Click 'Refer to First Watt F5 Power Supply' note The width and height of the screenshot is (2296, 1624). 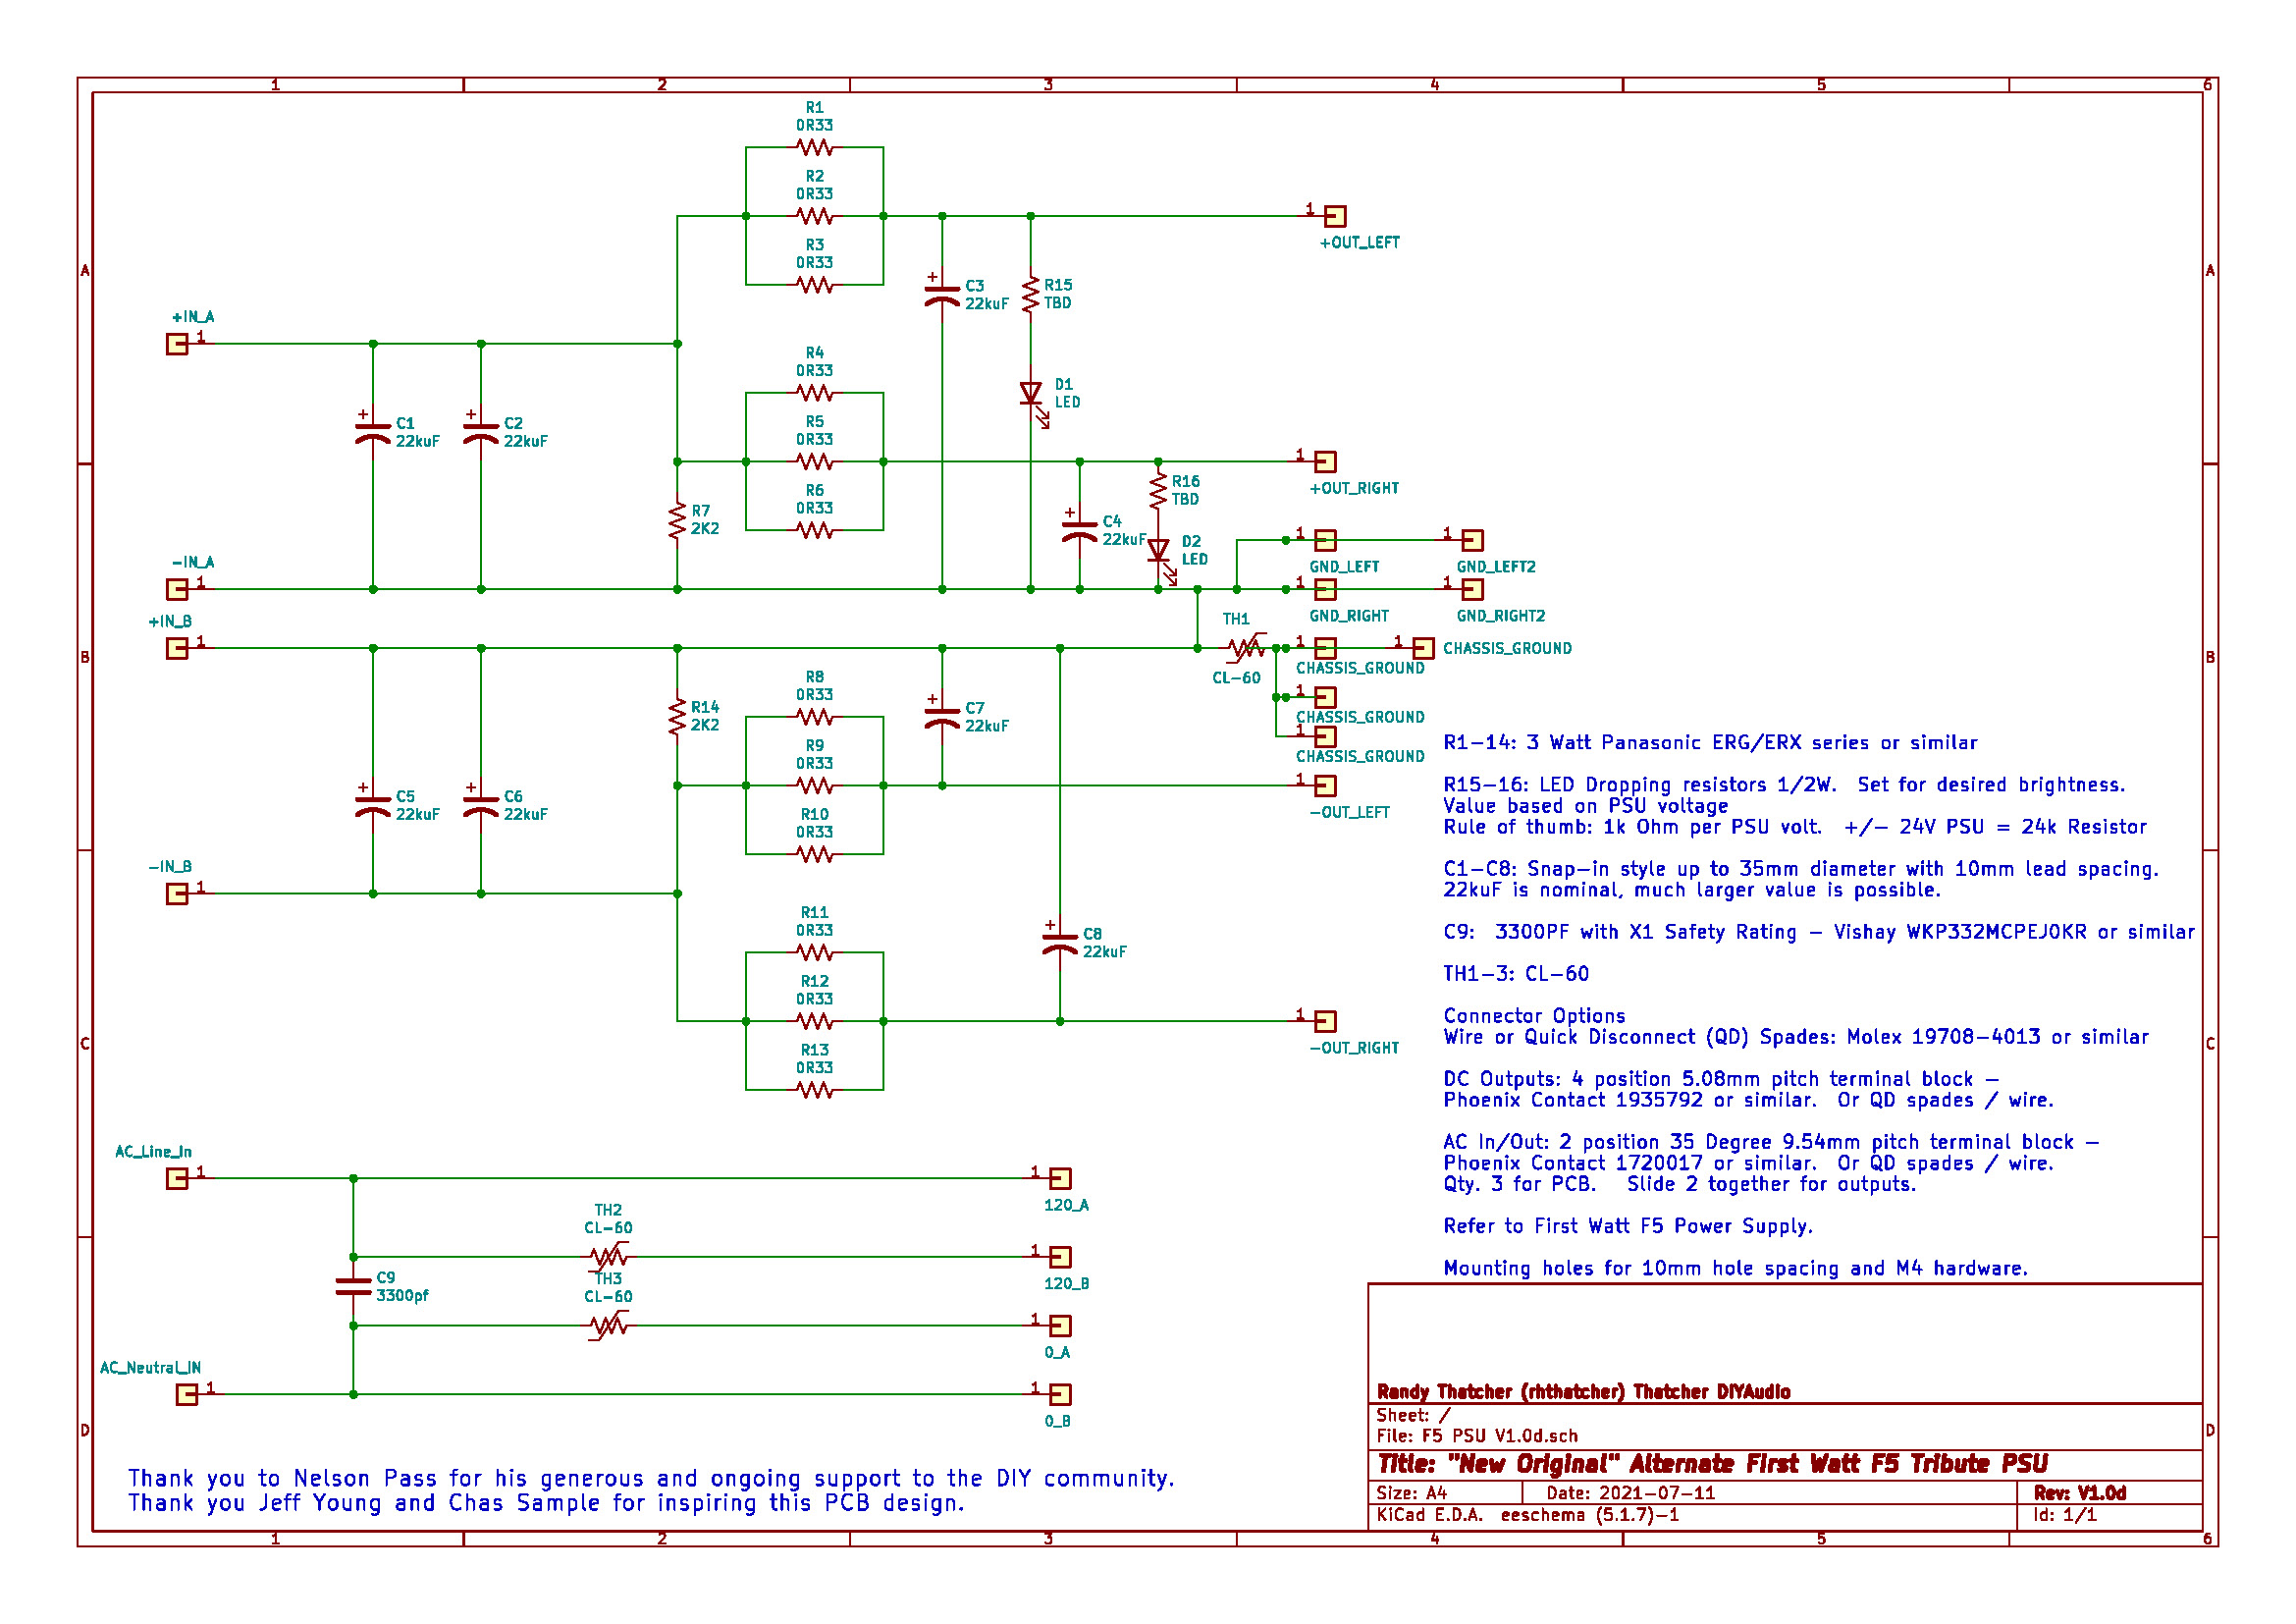click(x=1628, y=1226)
